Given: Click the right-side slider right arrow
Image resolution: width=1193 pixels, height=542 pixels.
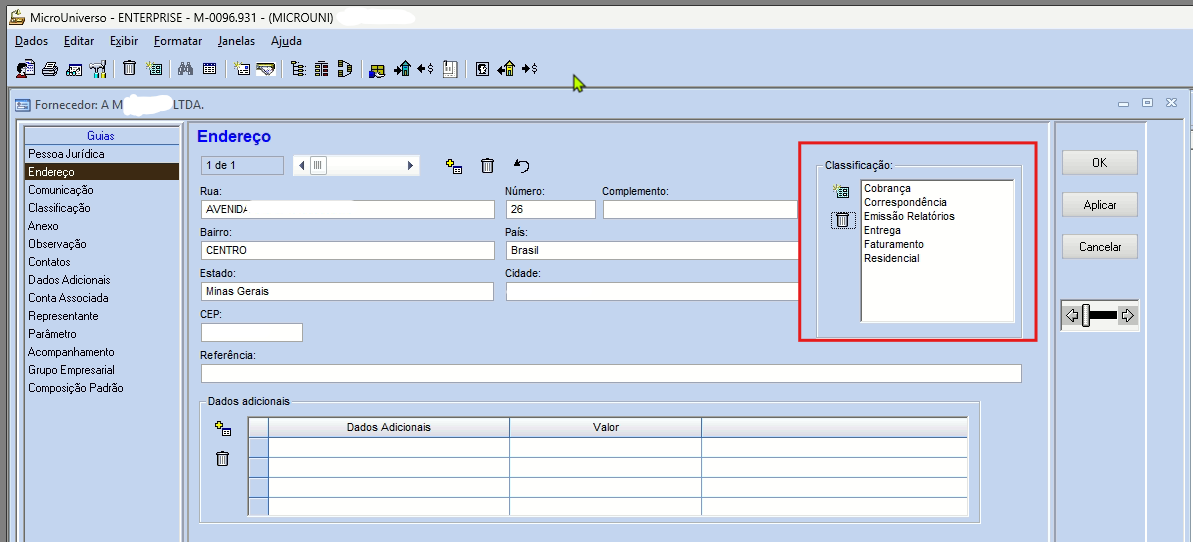Looking at the screenshot, I should 1128,315.
